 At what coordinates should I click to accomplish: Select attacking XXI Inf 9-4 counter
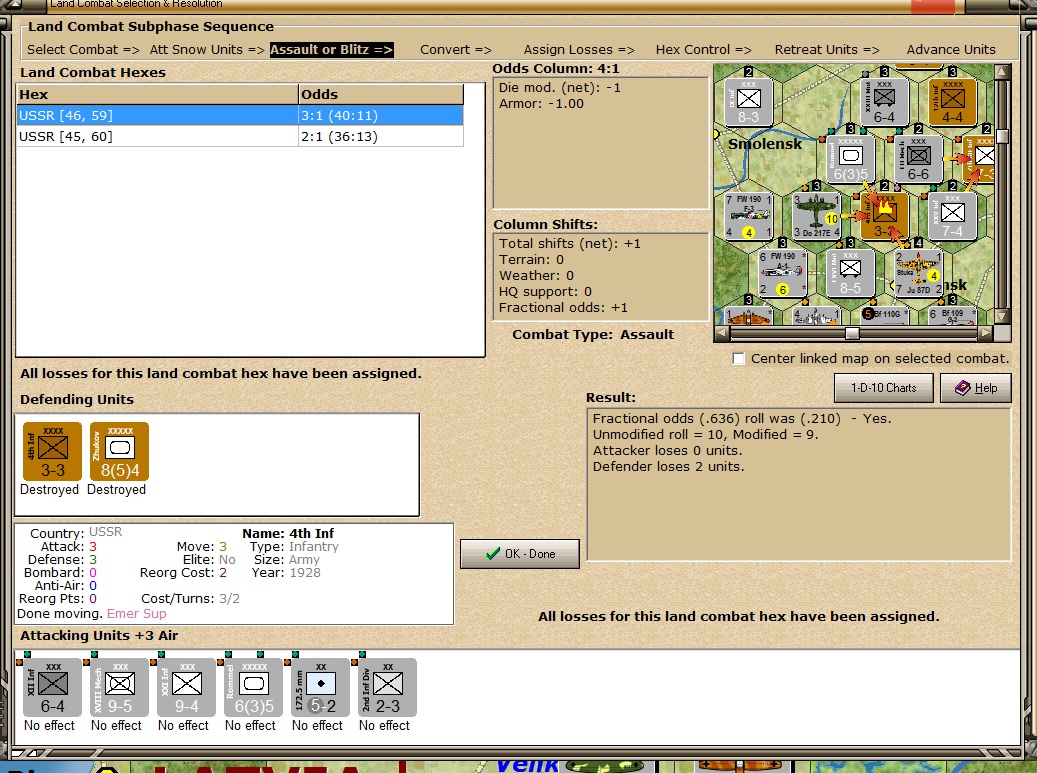(187, 688)
